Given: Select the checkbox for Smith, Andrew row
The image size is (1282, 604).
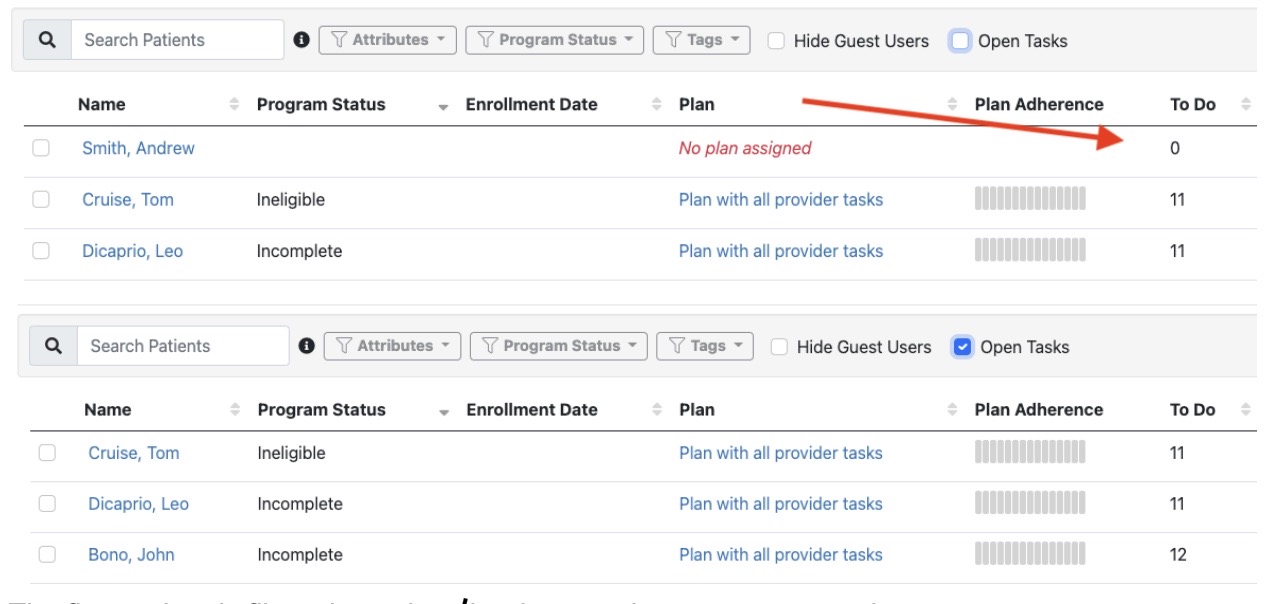Looking at the screenshot, I should point(41,148).
